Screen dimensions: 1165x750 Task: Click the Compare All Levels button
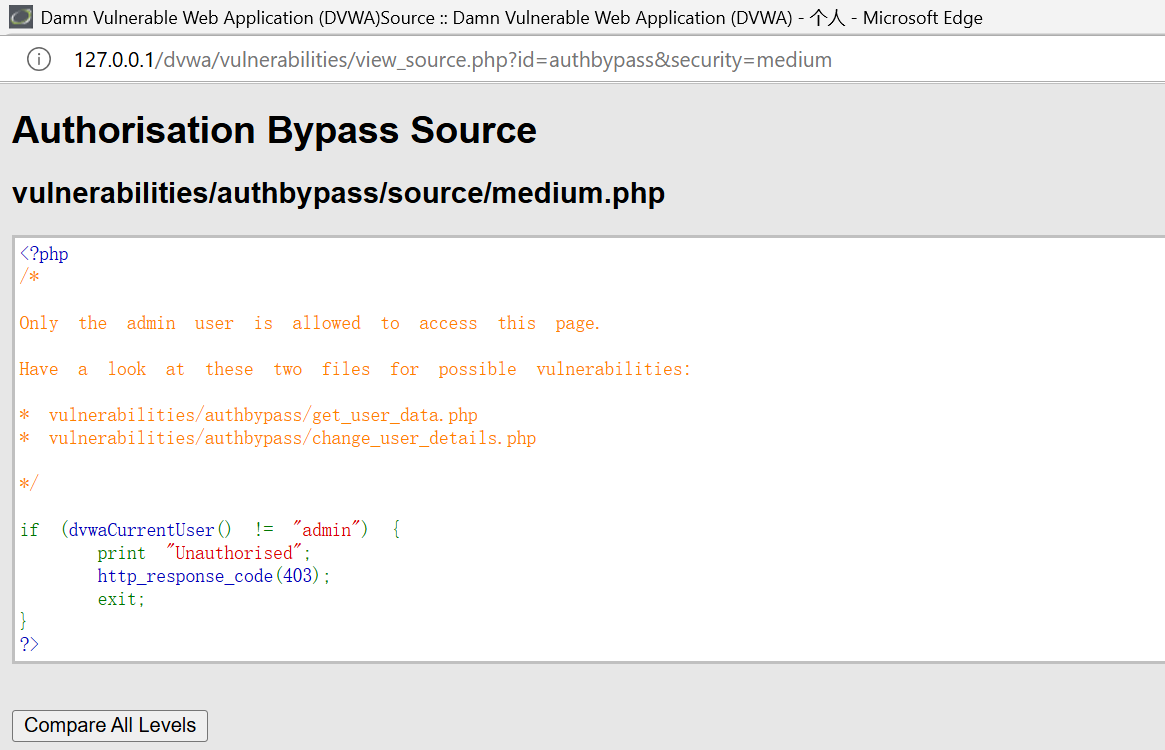tap(110, 725)
